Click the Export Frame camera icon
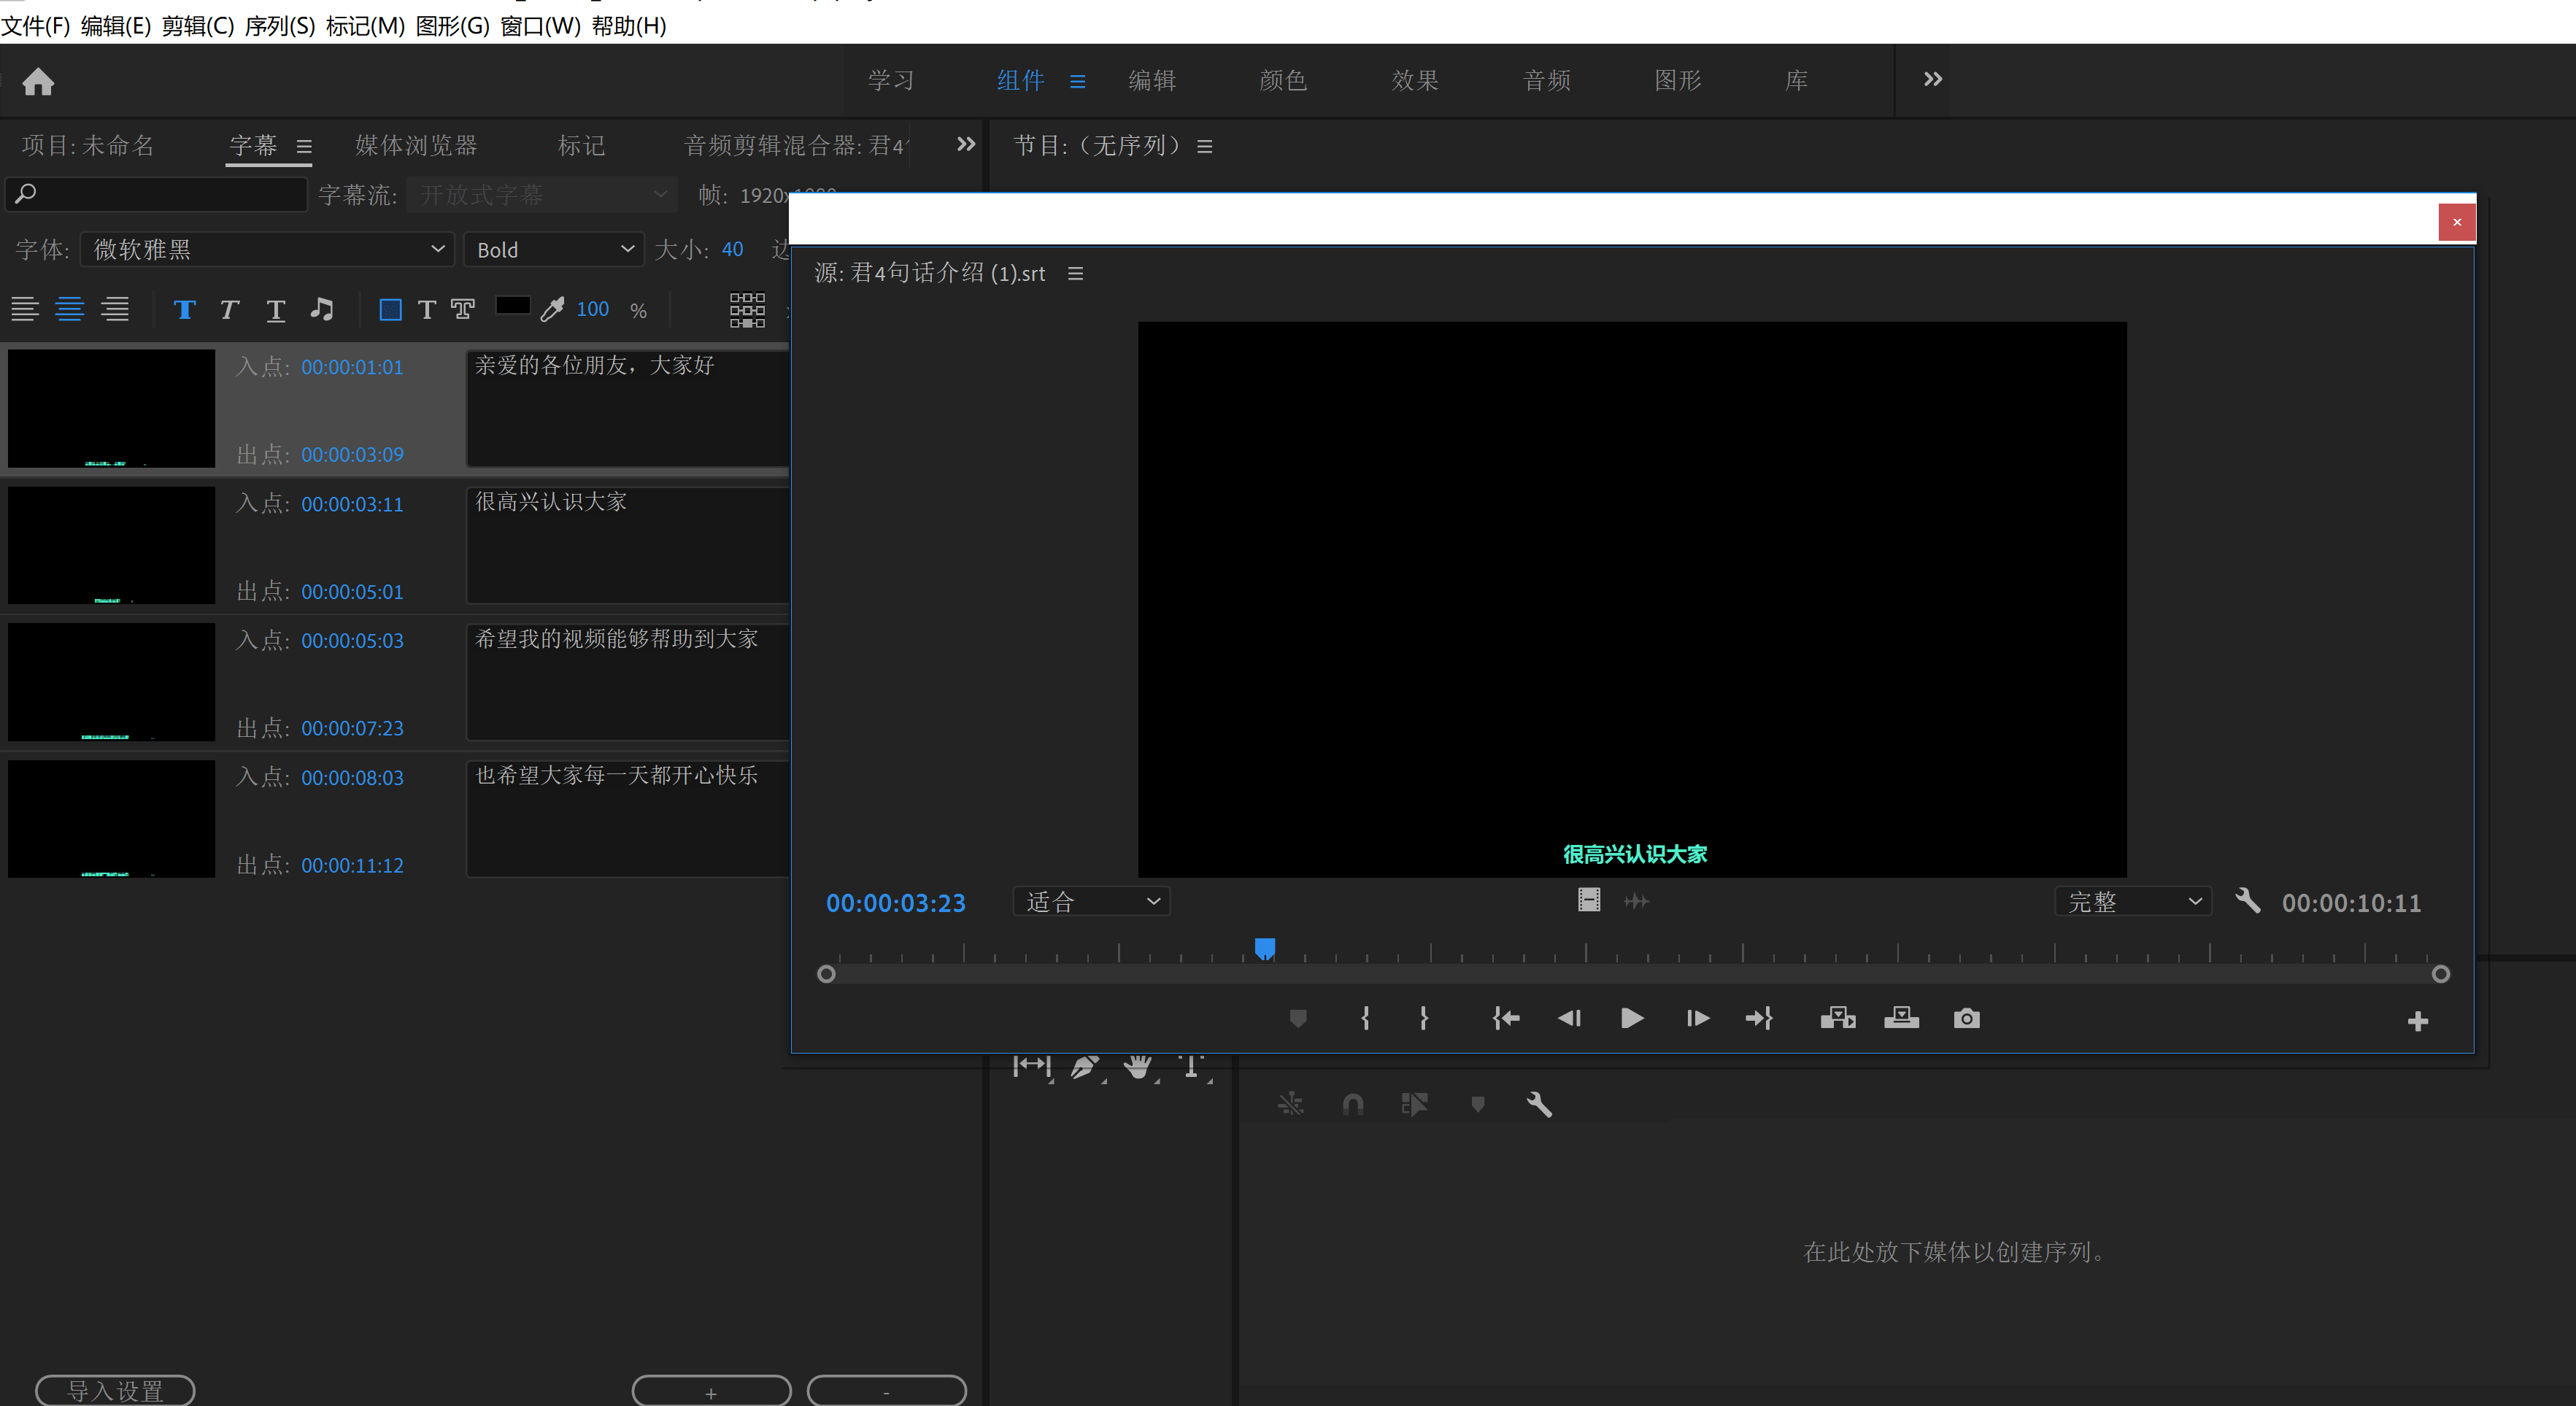This screenshot has width=2576, height=1406. [1966, 1018]
